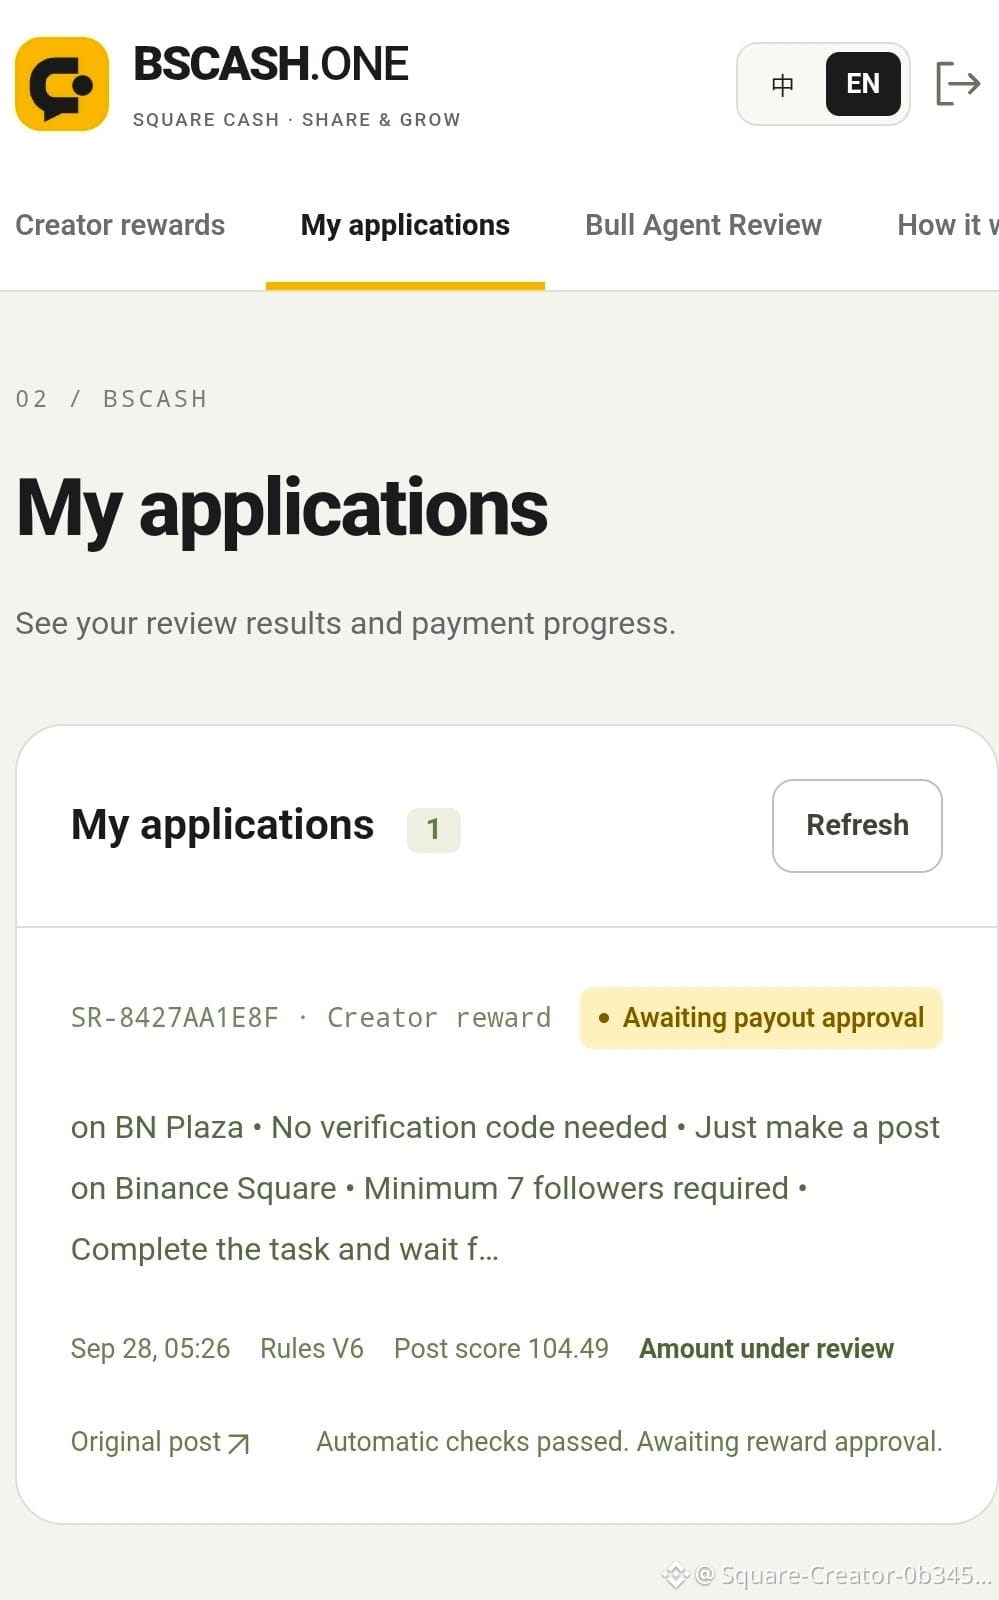Screen dimensions: 999x1600
Task: Open the Creator rewards tab
Action: click(x=120, y=225)
